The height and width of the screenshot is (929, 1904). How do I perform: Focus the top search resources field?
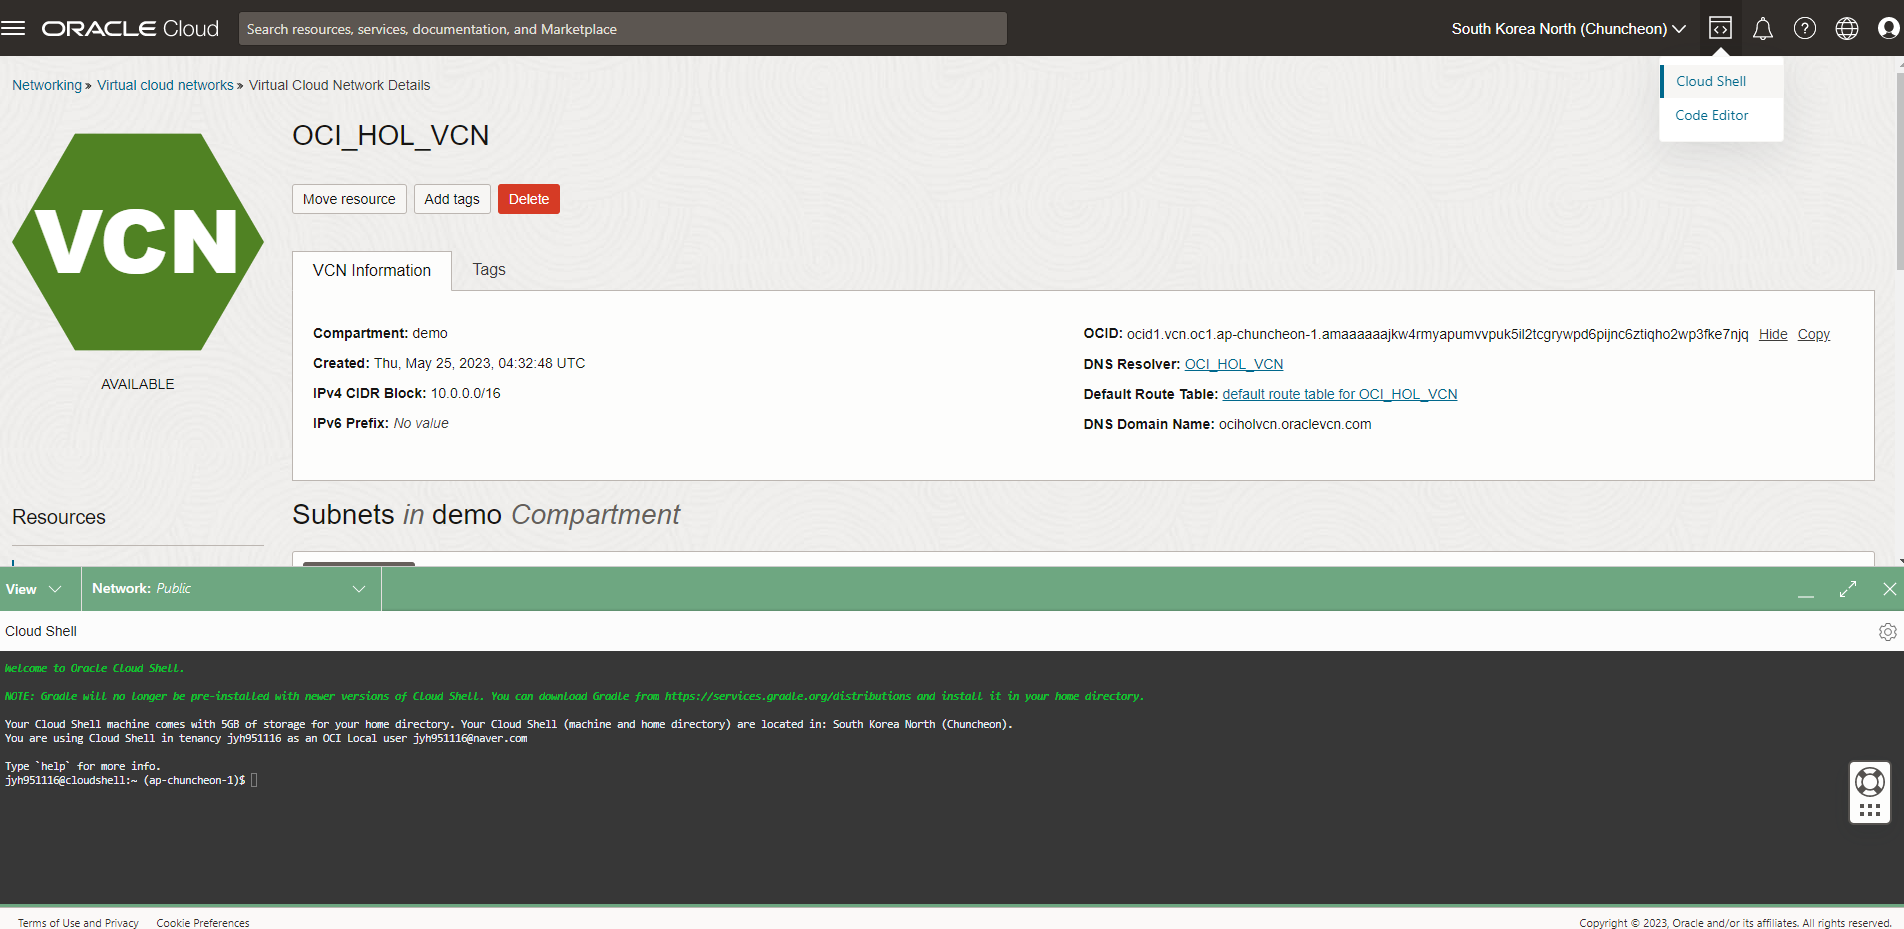(623, 29)
